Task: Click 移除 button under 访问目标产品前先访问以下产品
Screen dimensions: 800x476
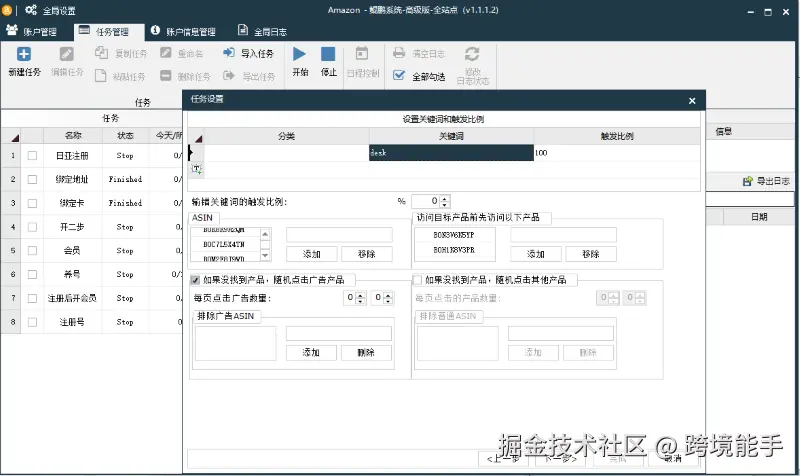Action: [591, 254]
